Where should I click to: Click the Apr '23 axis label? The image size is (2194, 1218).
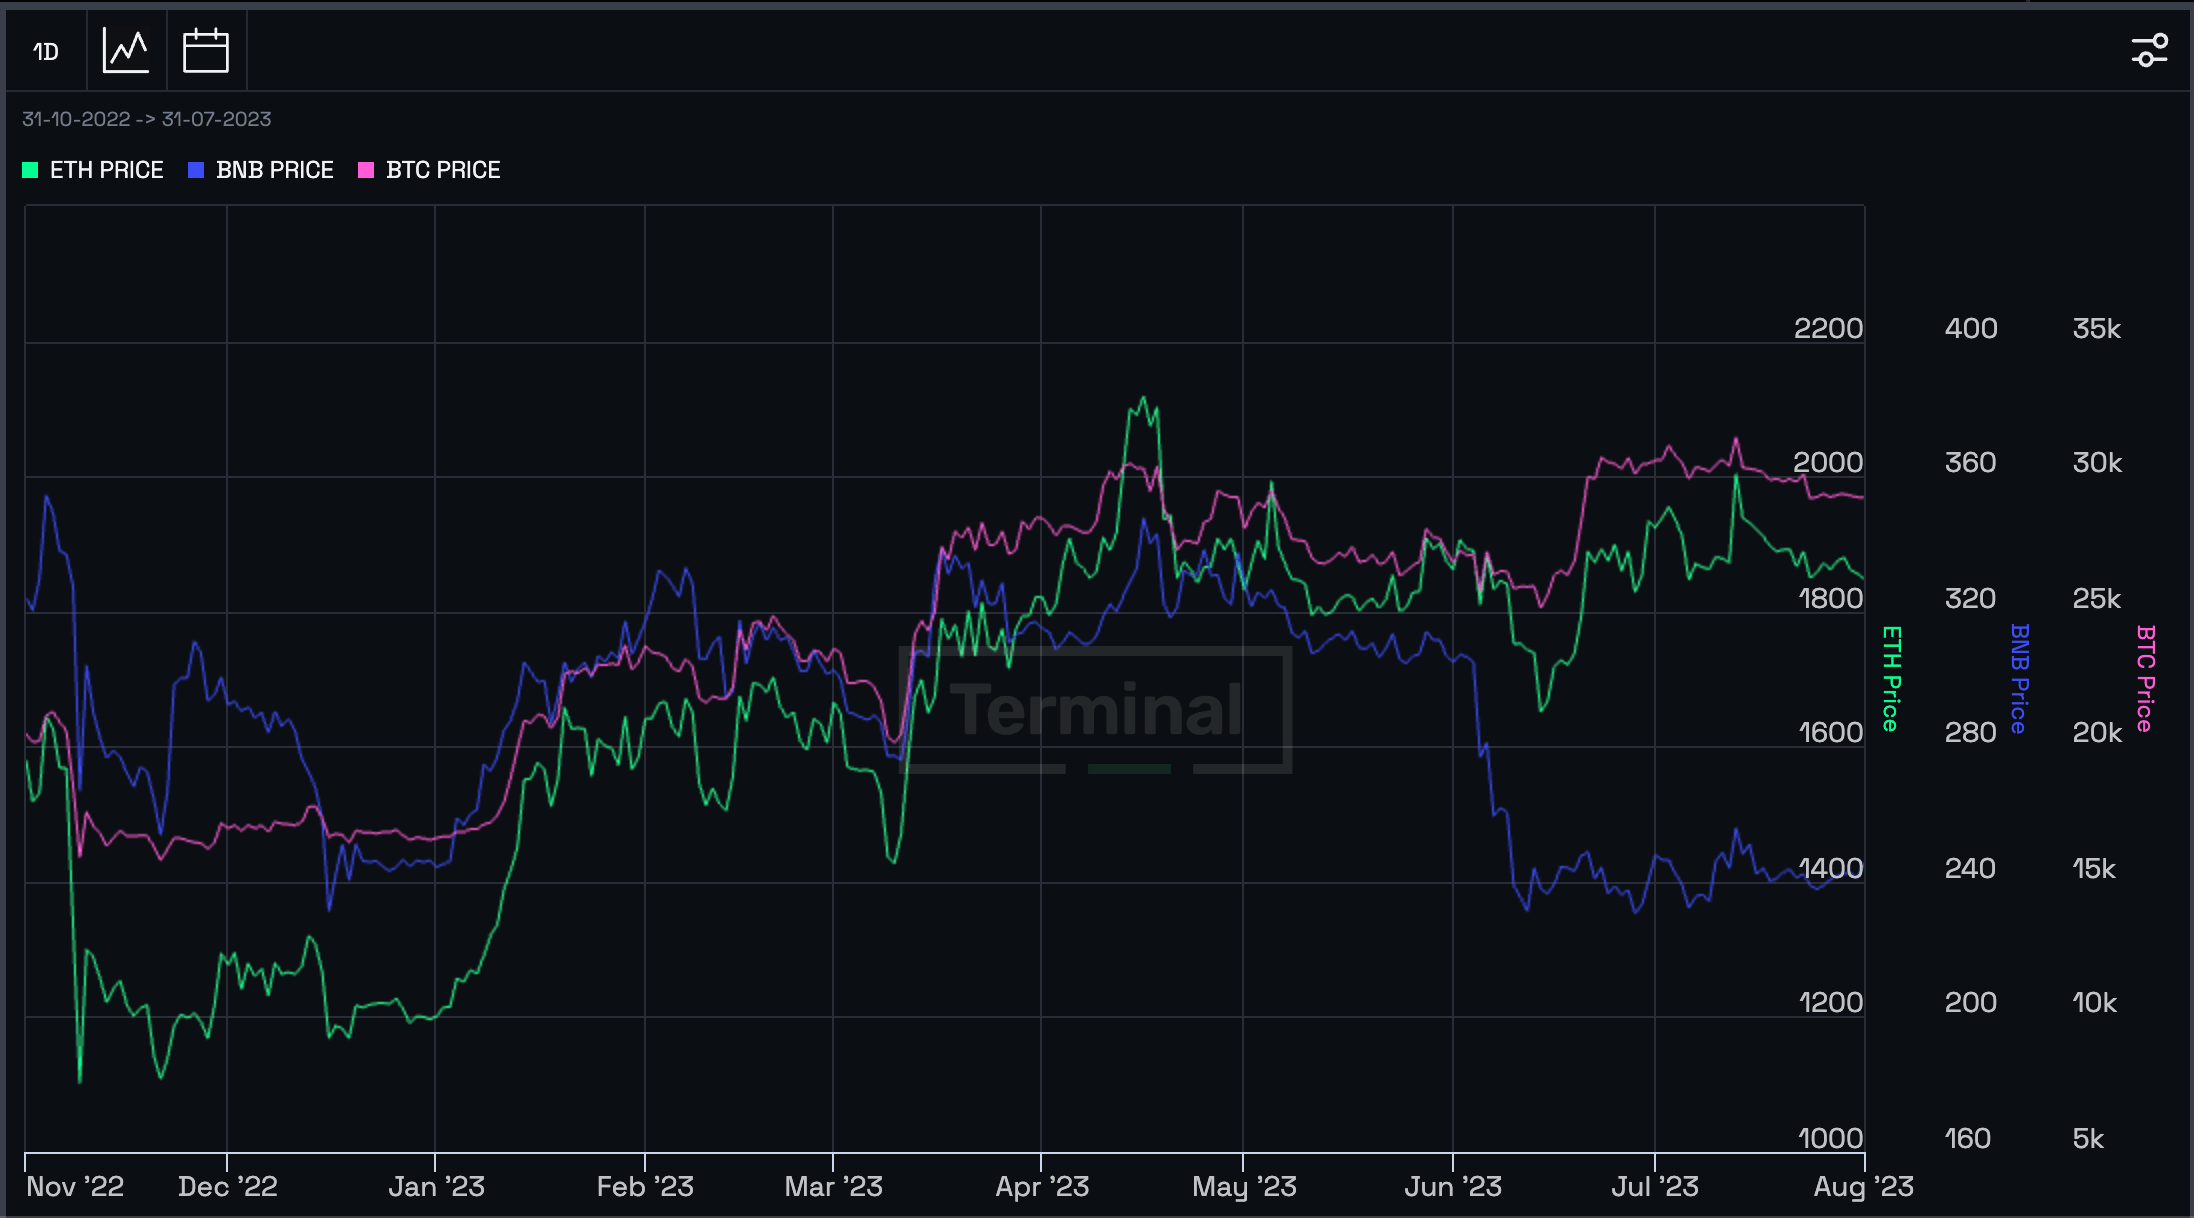tap(1042, 1187)
